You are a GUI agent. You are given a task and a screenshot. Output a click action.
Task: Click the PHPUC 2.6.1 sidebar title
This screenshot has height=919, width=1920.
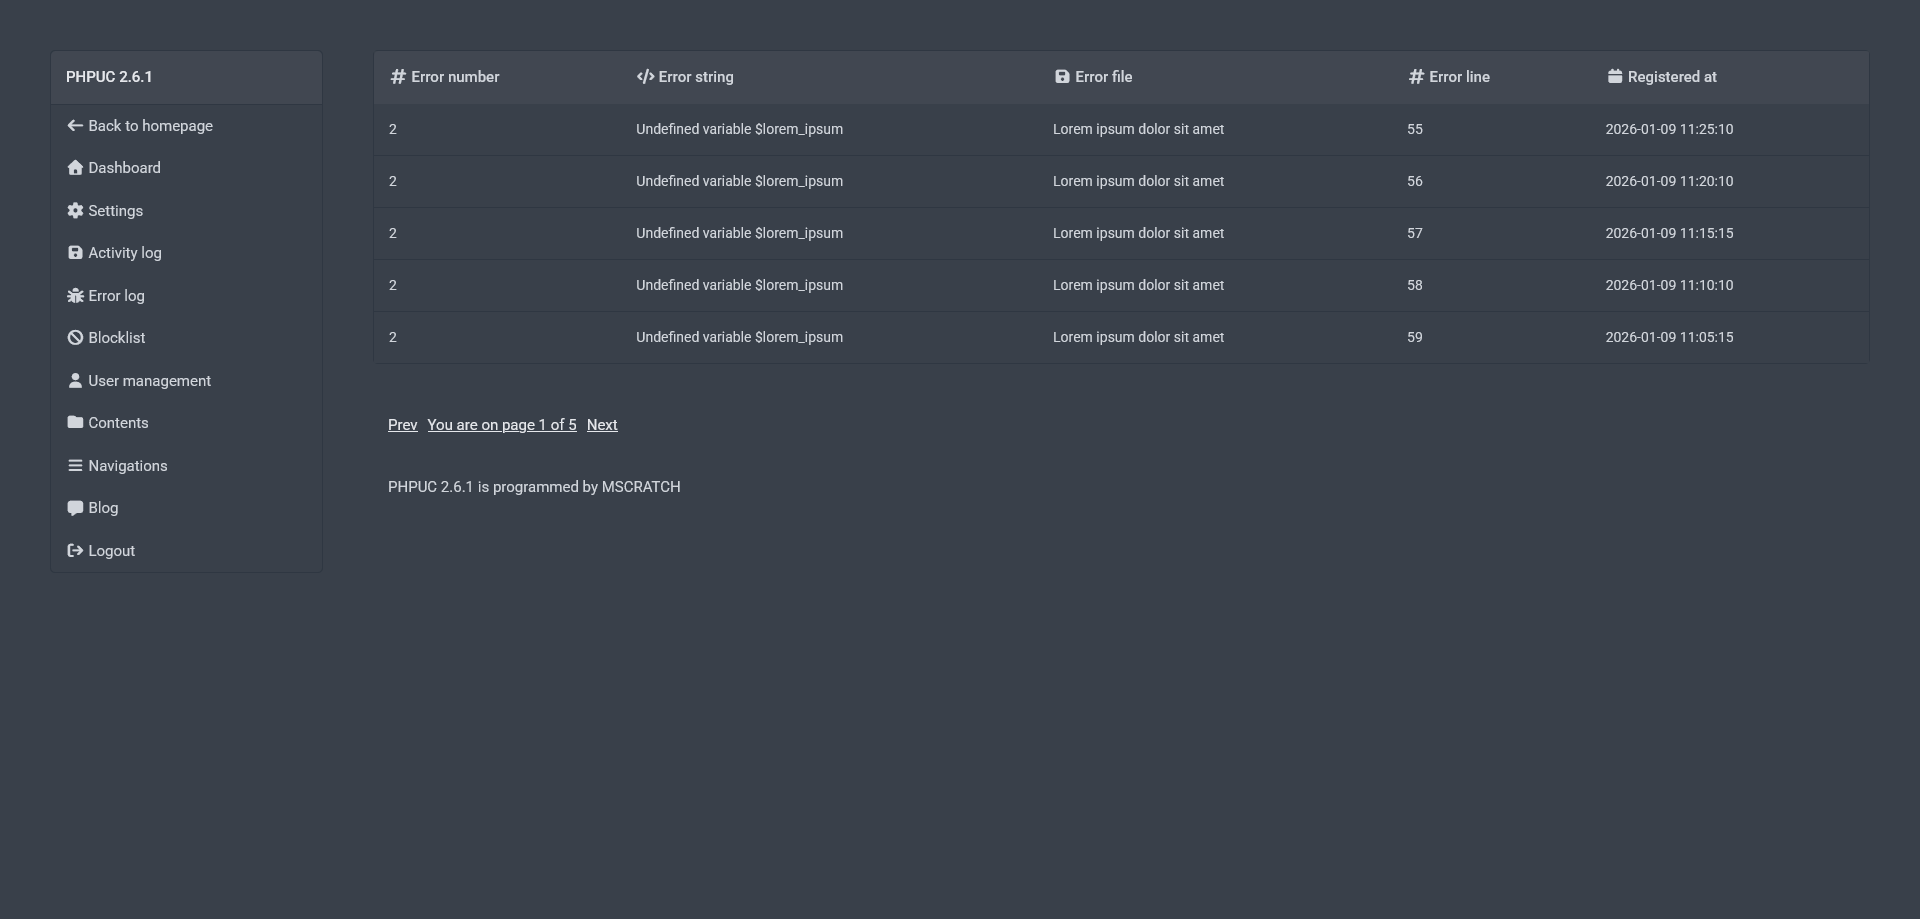[x=109, y=77]
